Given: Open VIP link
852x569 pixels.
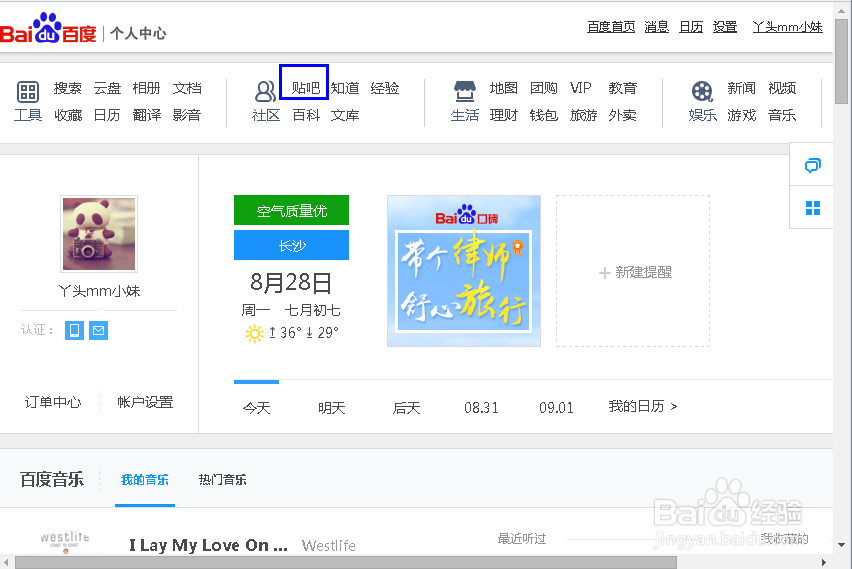Looking at the screenshot, I should point(580,88).
